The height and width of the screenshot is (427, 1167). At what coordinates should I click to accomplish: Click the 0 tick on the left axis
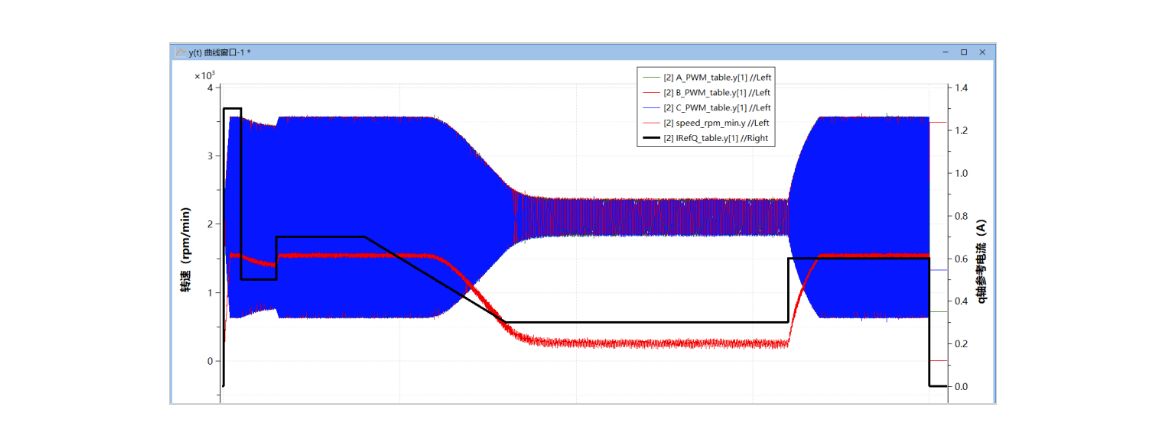211,361
